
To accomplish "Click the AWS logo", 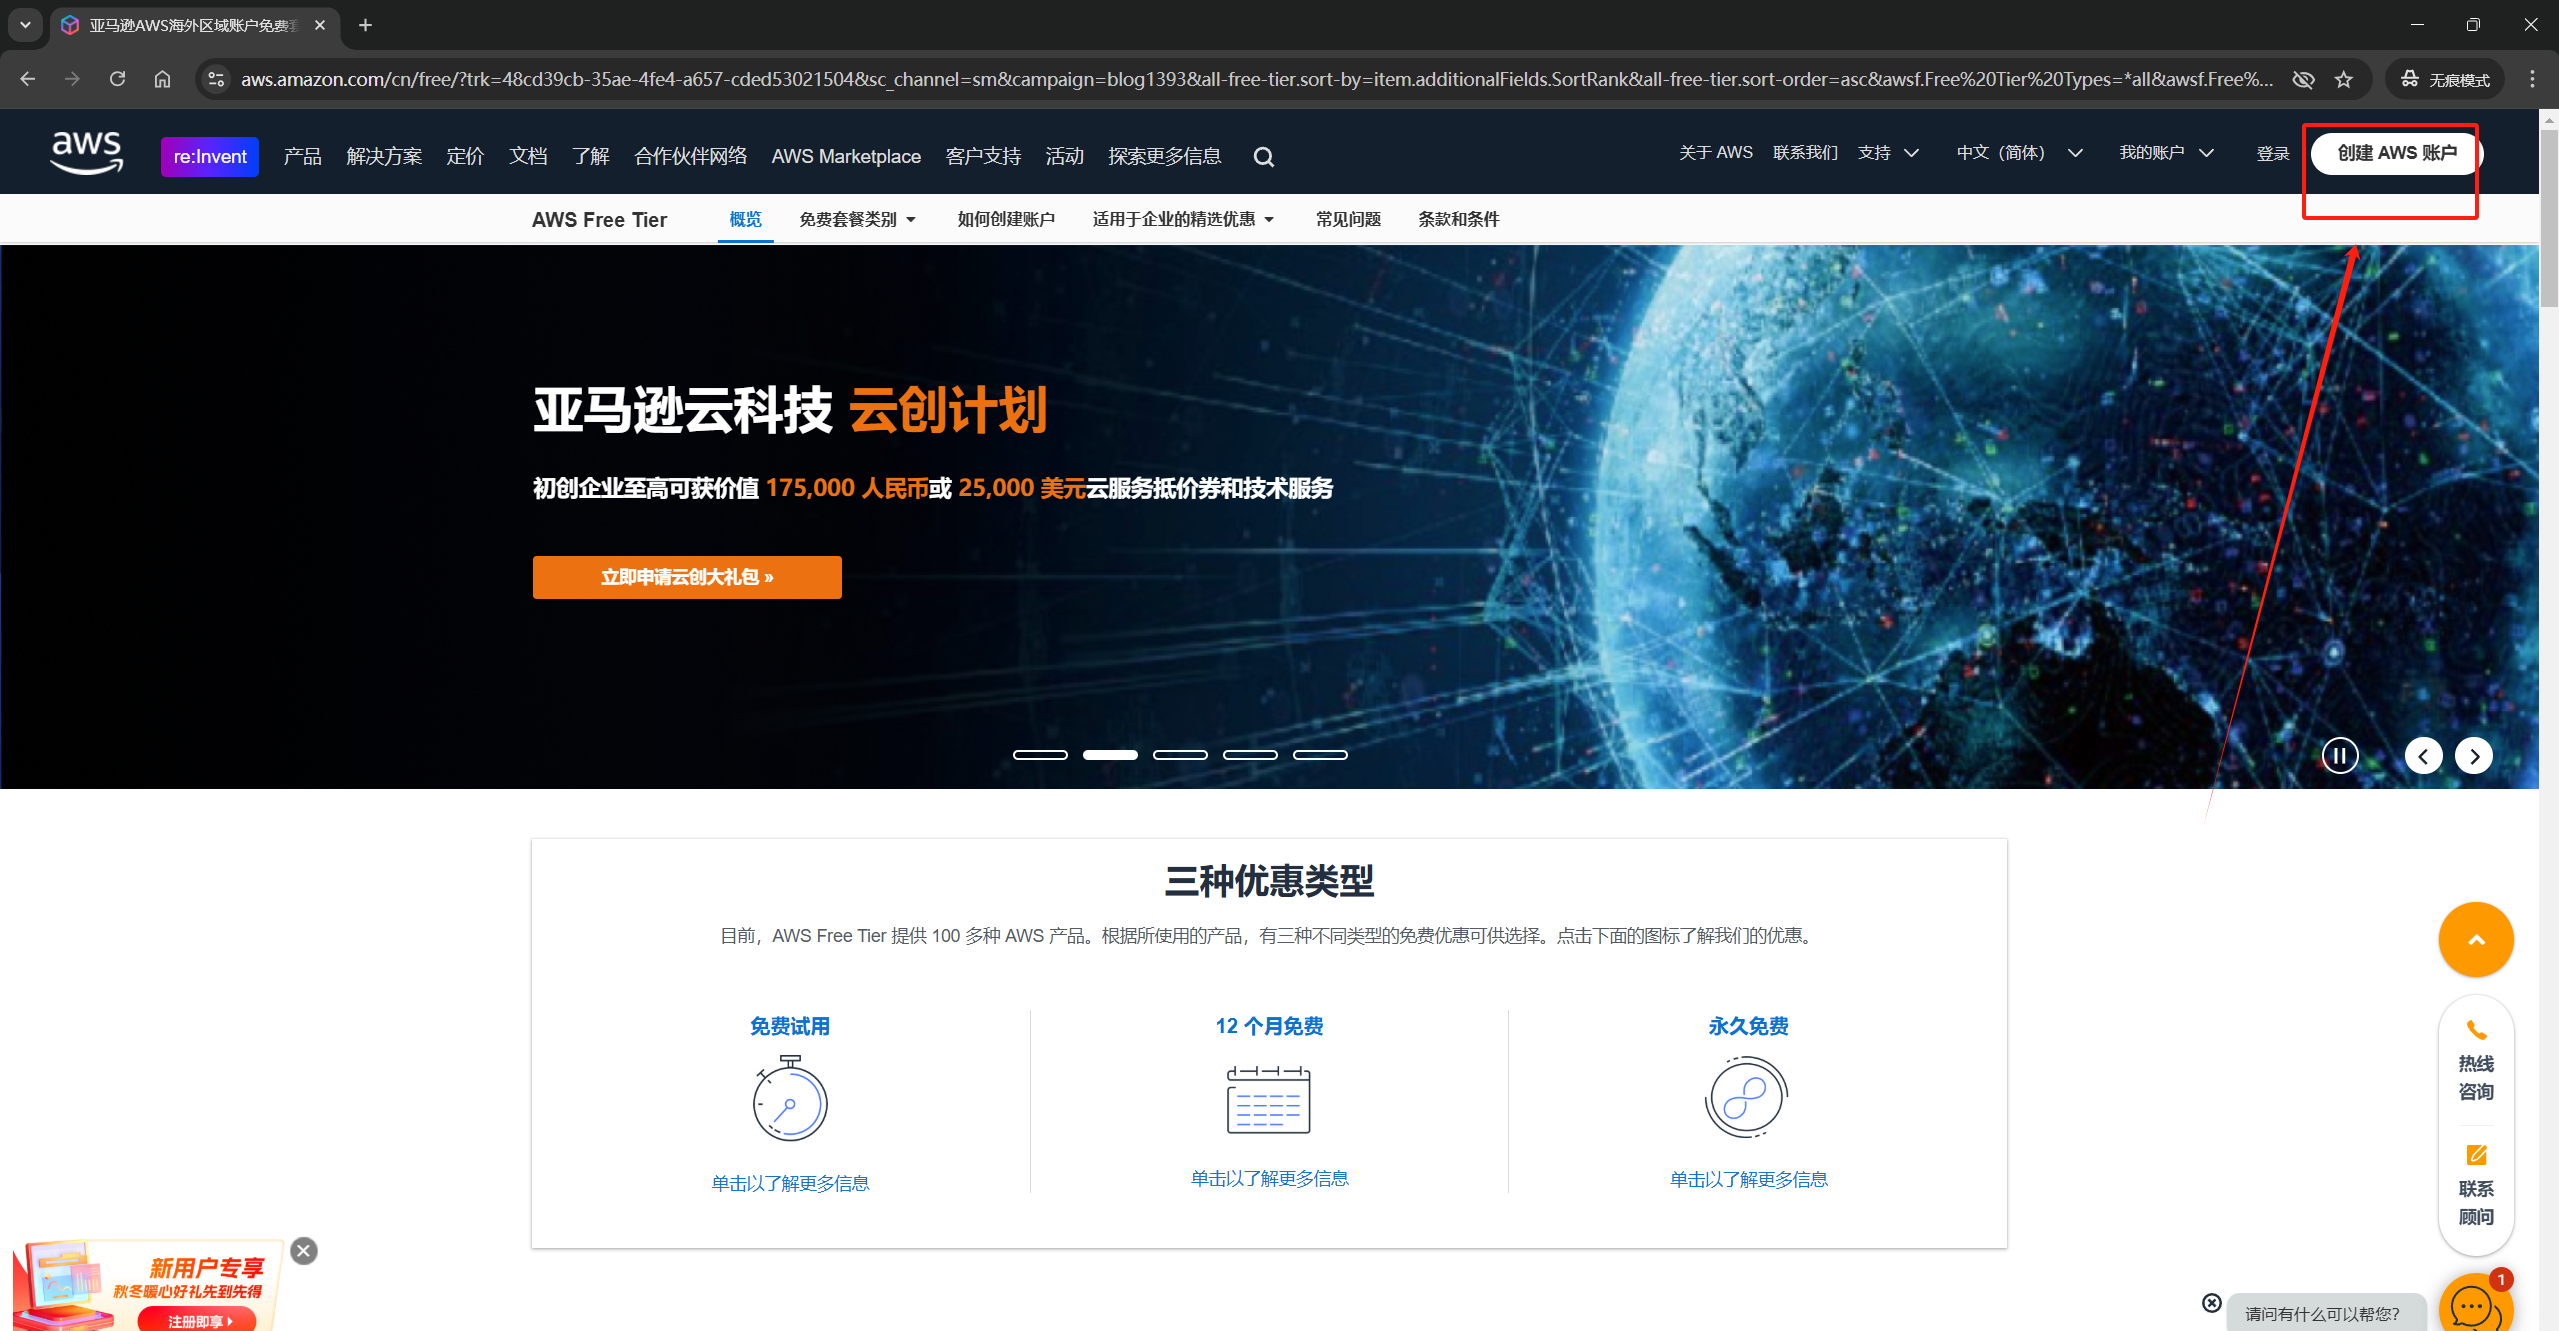I will tap(87, 153).
